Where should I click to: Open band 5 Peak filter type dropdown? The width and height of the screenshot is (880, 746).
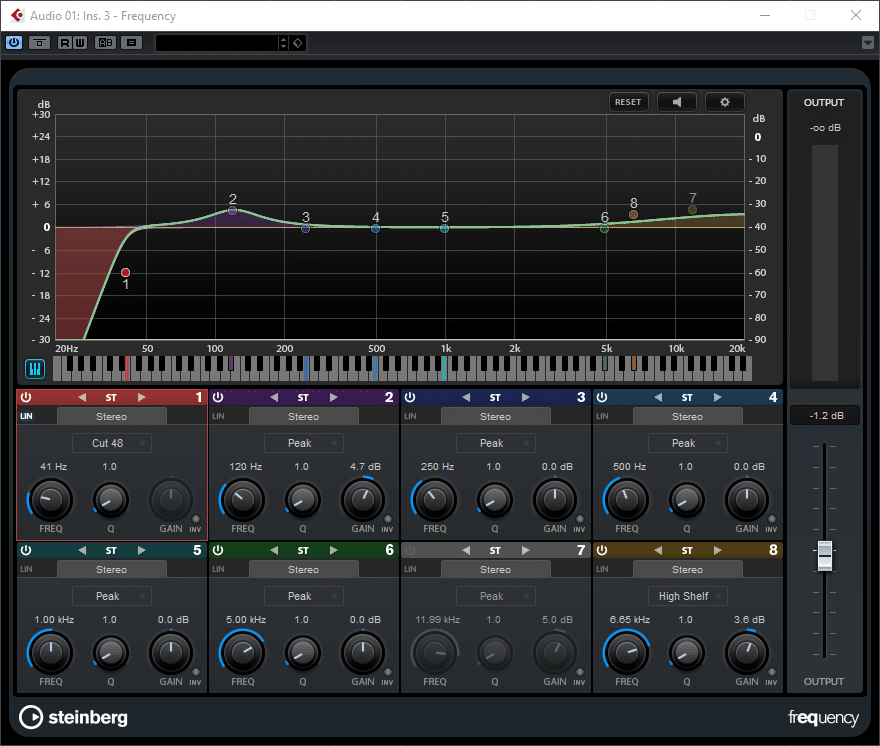point(112,596)
